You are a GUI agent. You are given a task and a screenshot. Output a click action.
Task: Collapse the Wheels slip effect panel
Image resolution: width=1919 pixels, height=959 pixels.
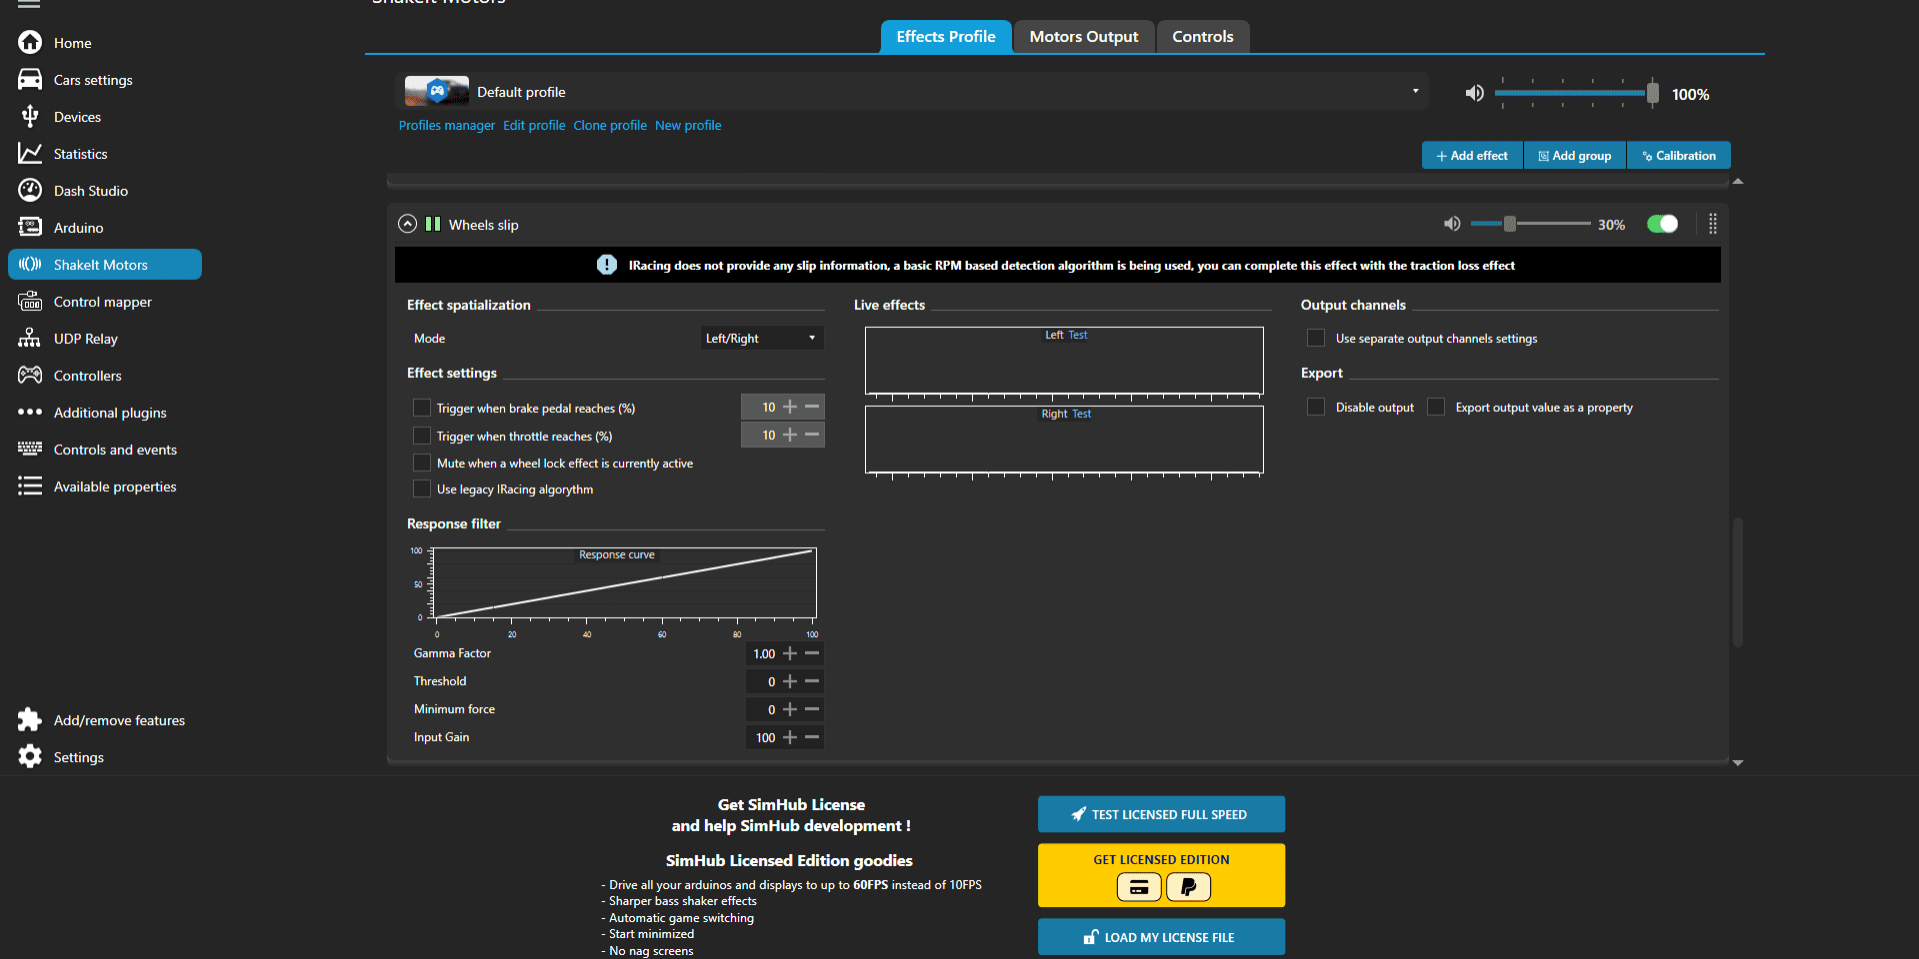pos(407,223)
